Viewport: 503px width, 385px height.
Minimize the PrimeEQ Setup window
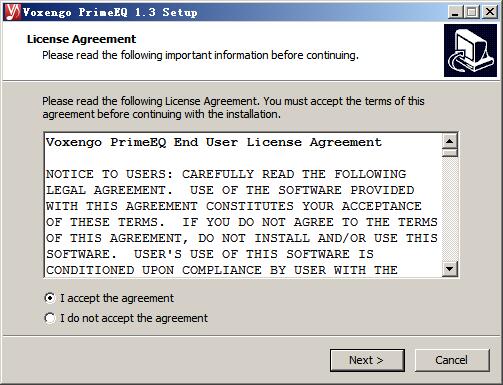455,12
